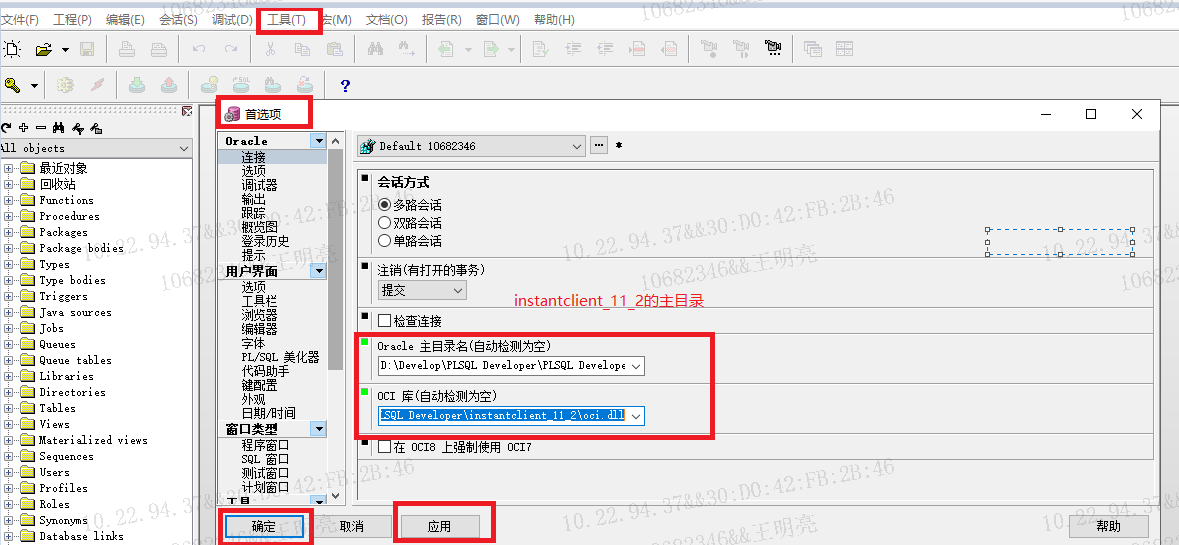Click the Execute gear icon

coord(65,85)
